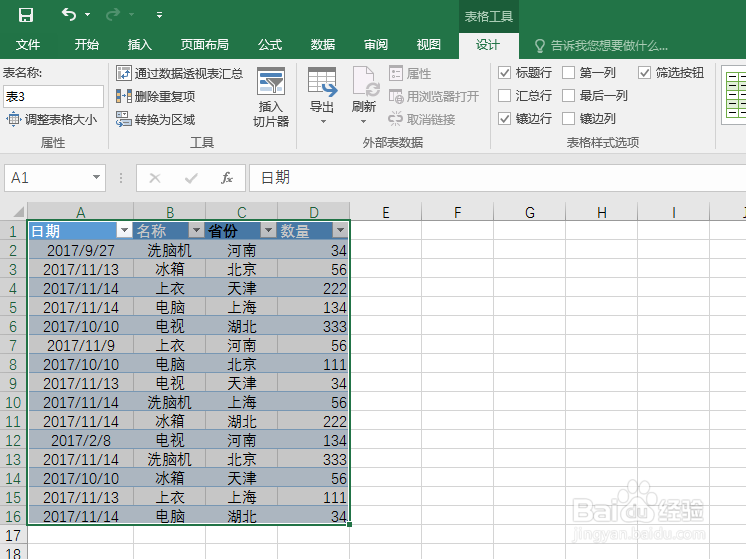Image resolution: width=746 pixels, height=559 pixels.
Task: Switch to the 公式 tab
Action: point(270,45)
